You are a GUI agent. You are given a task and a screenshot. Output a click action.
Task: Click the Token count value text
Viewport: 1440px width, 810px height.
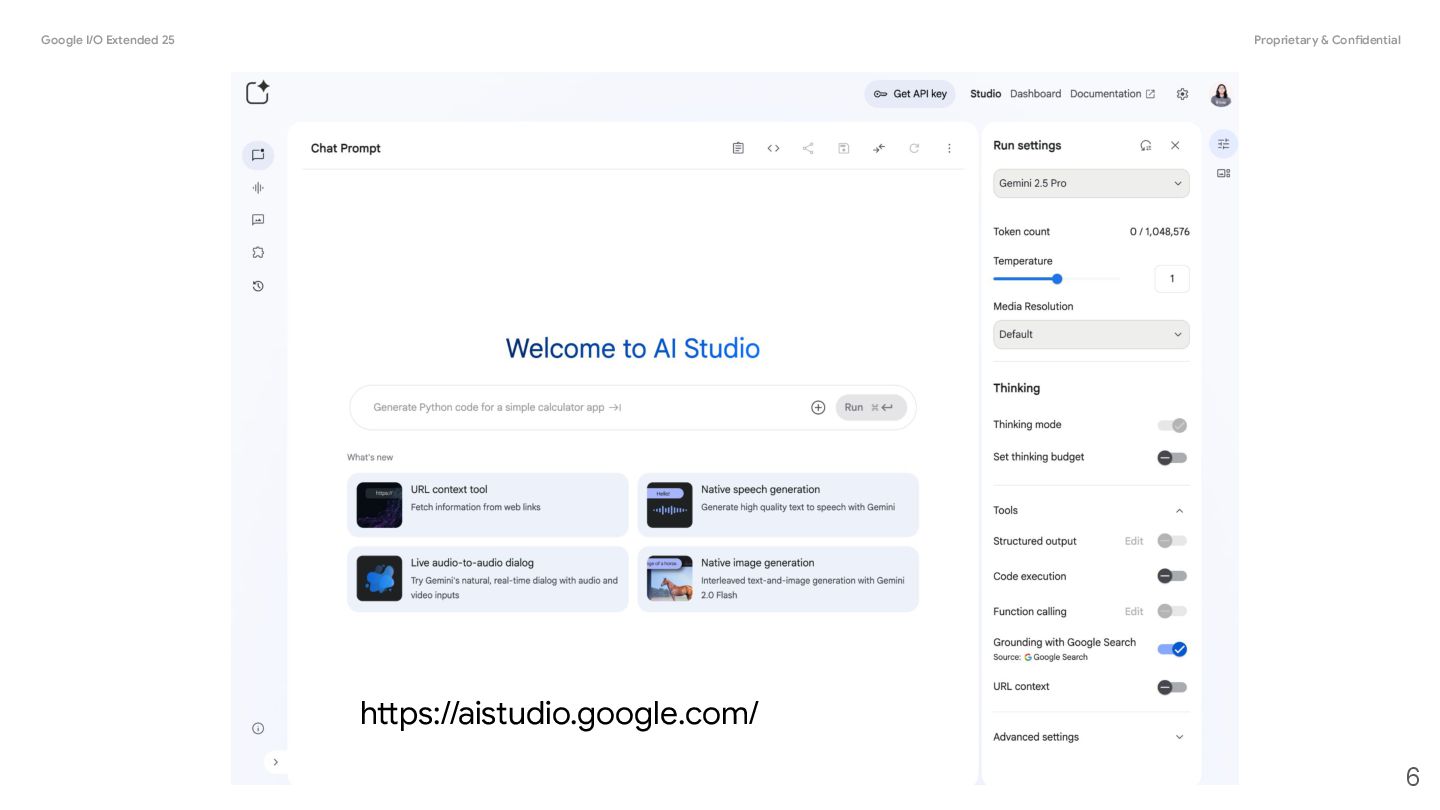coord(1159,232)
